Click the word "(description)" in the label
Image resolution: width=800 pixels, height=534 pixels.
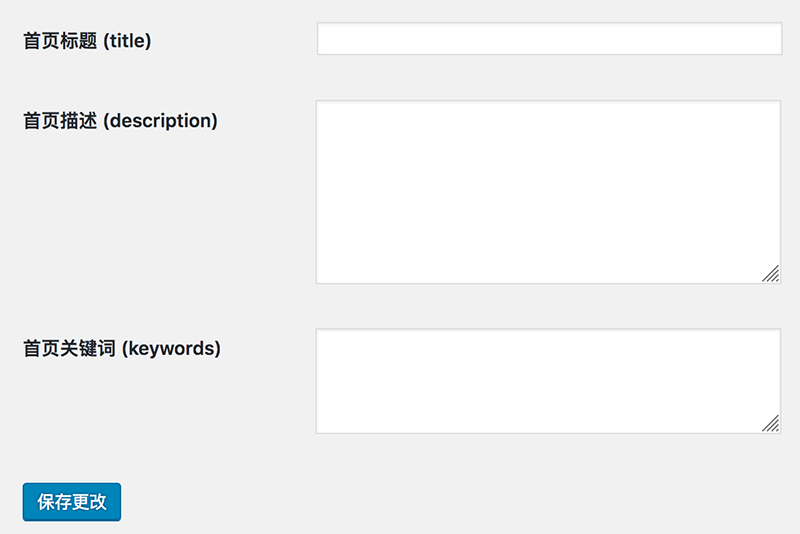160,121
